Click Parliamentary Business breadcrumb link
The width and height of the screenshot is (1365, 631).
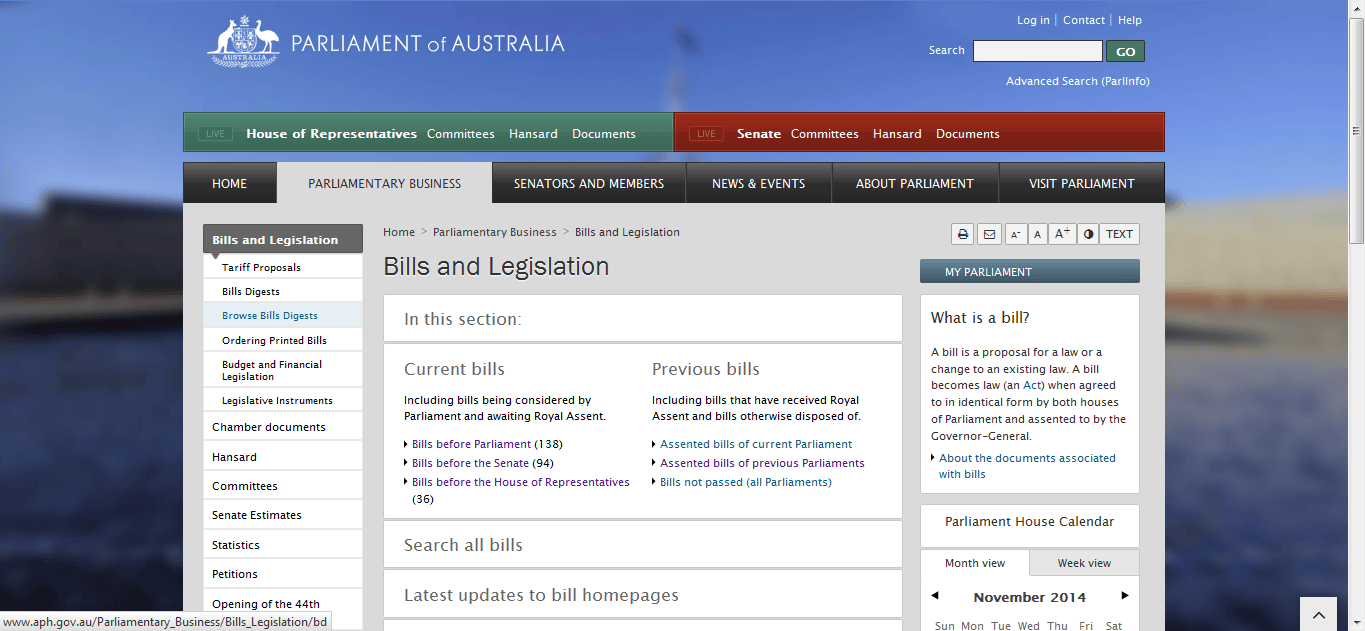coord(495,232)
